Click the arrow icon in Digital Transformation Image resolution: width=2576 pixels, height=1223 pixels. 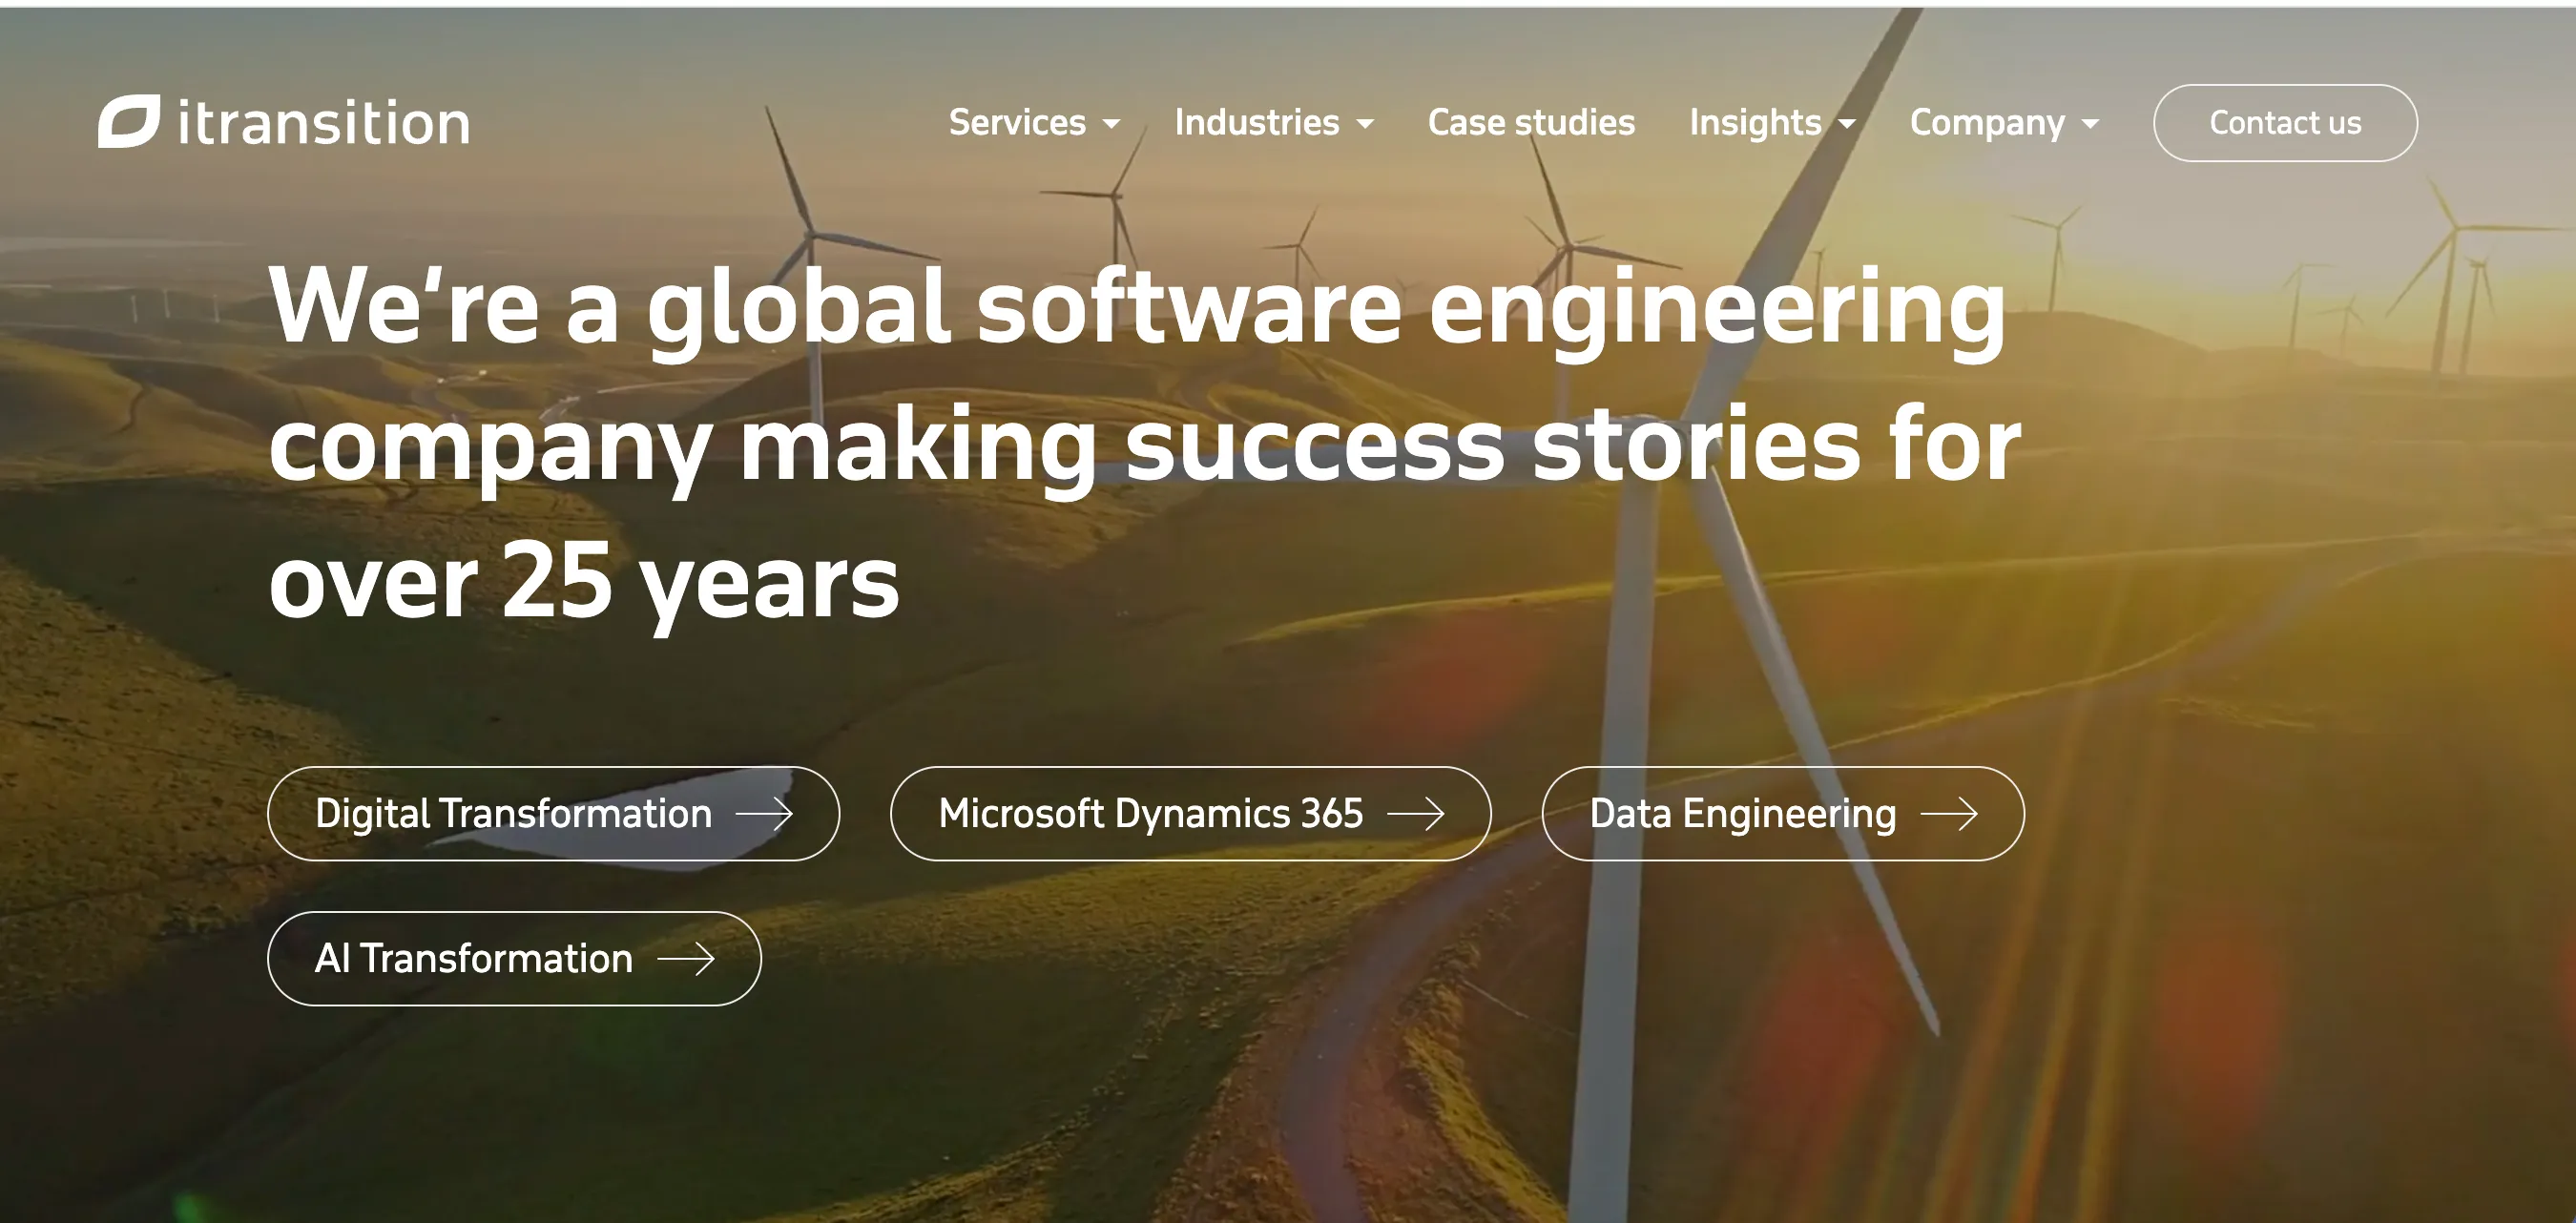point(764,814)
